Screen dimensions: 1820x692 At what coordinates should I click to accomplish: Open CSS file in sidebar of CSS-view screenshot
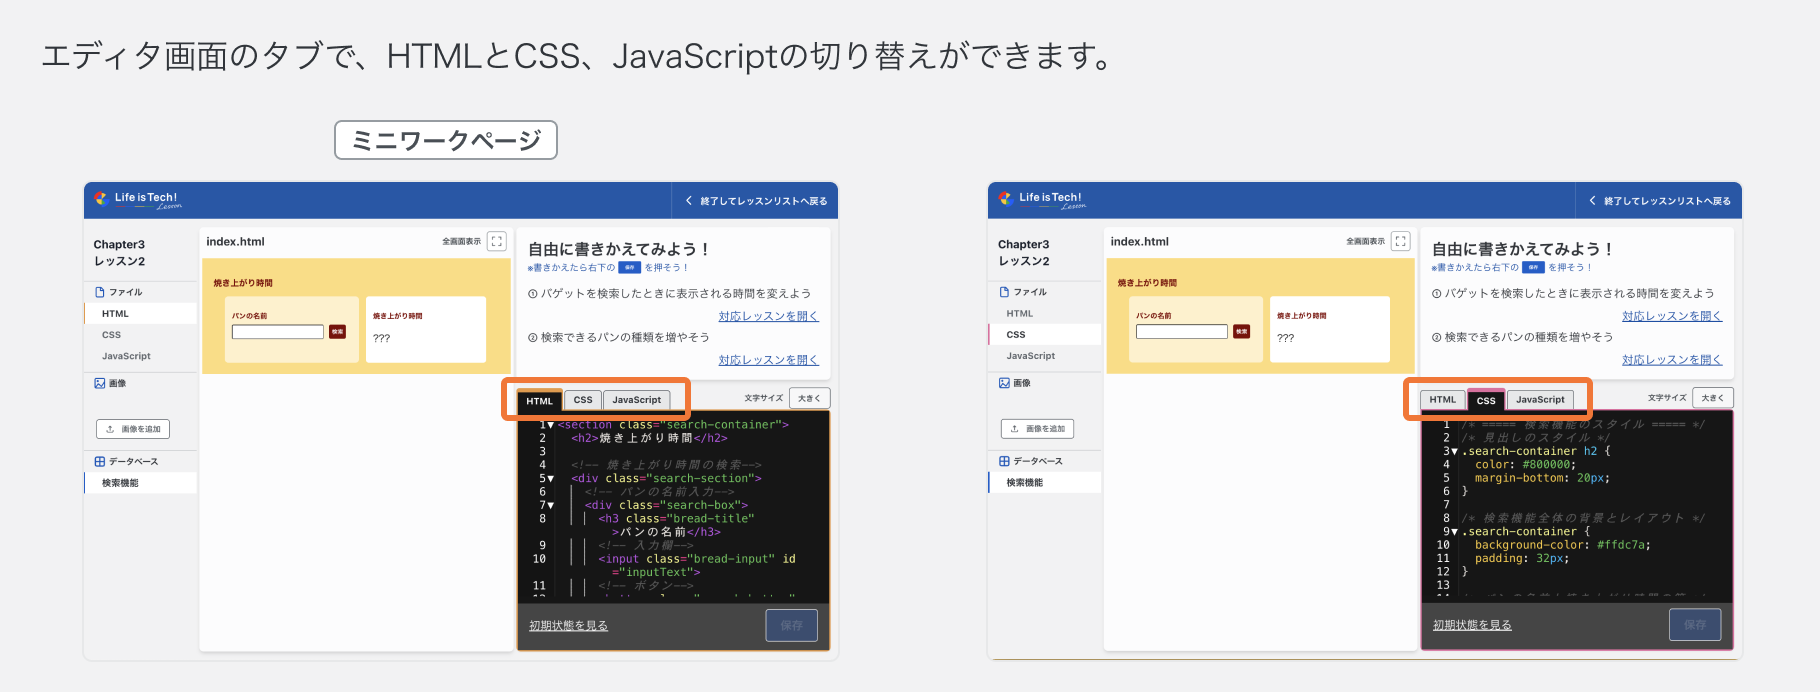coord(1045,334)
